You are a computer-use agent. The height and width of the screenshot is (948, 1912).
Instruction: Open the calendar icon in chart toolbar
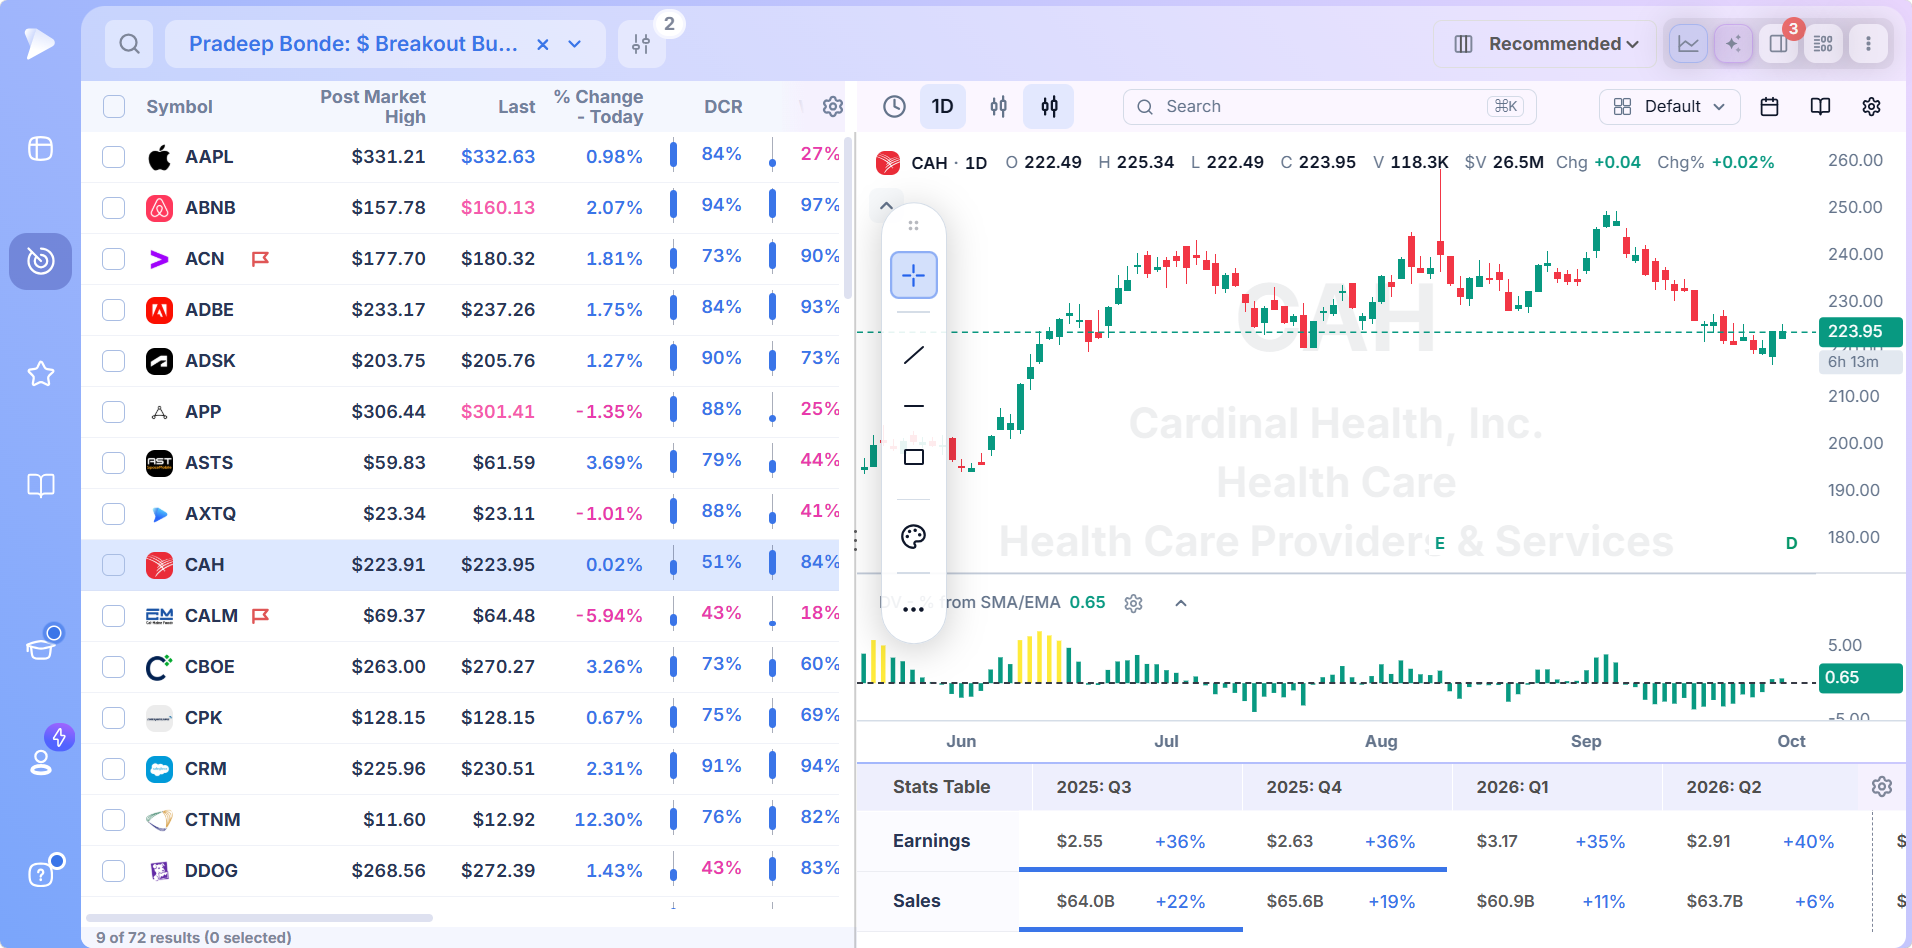[x=1769, y=106]
